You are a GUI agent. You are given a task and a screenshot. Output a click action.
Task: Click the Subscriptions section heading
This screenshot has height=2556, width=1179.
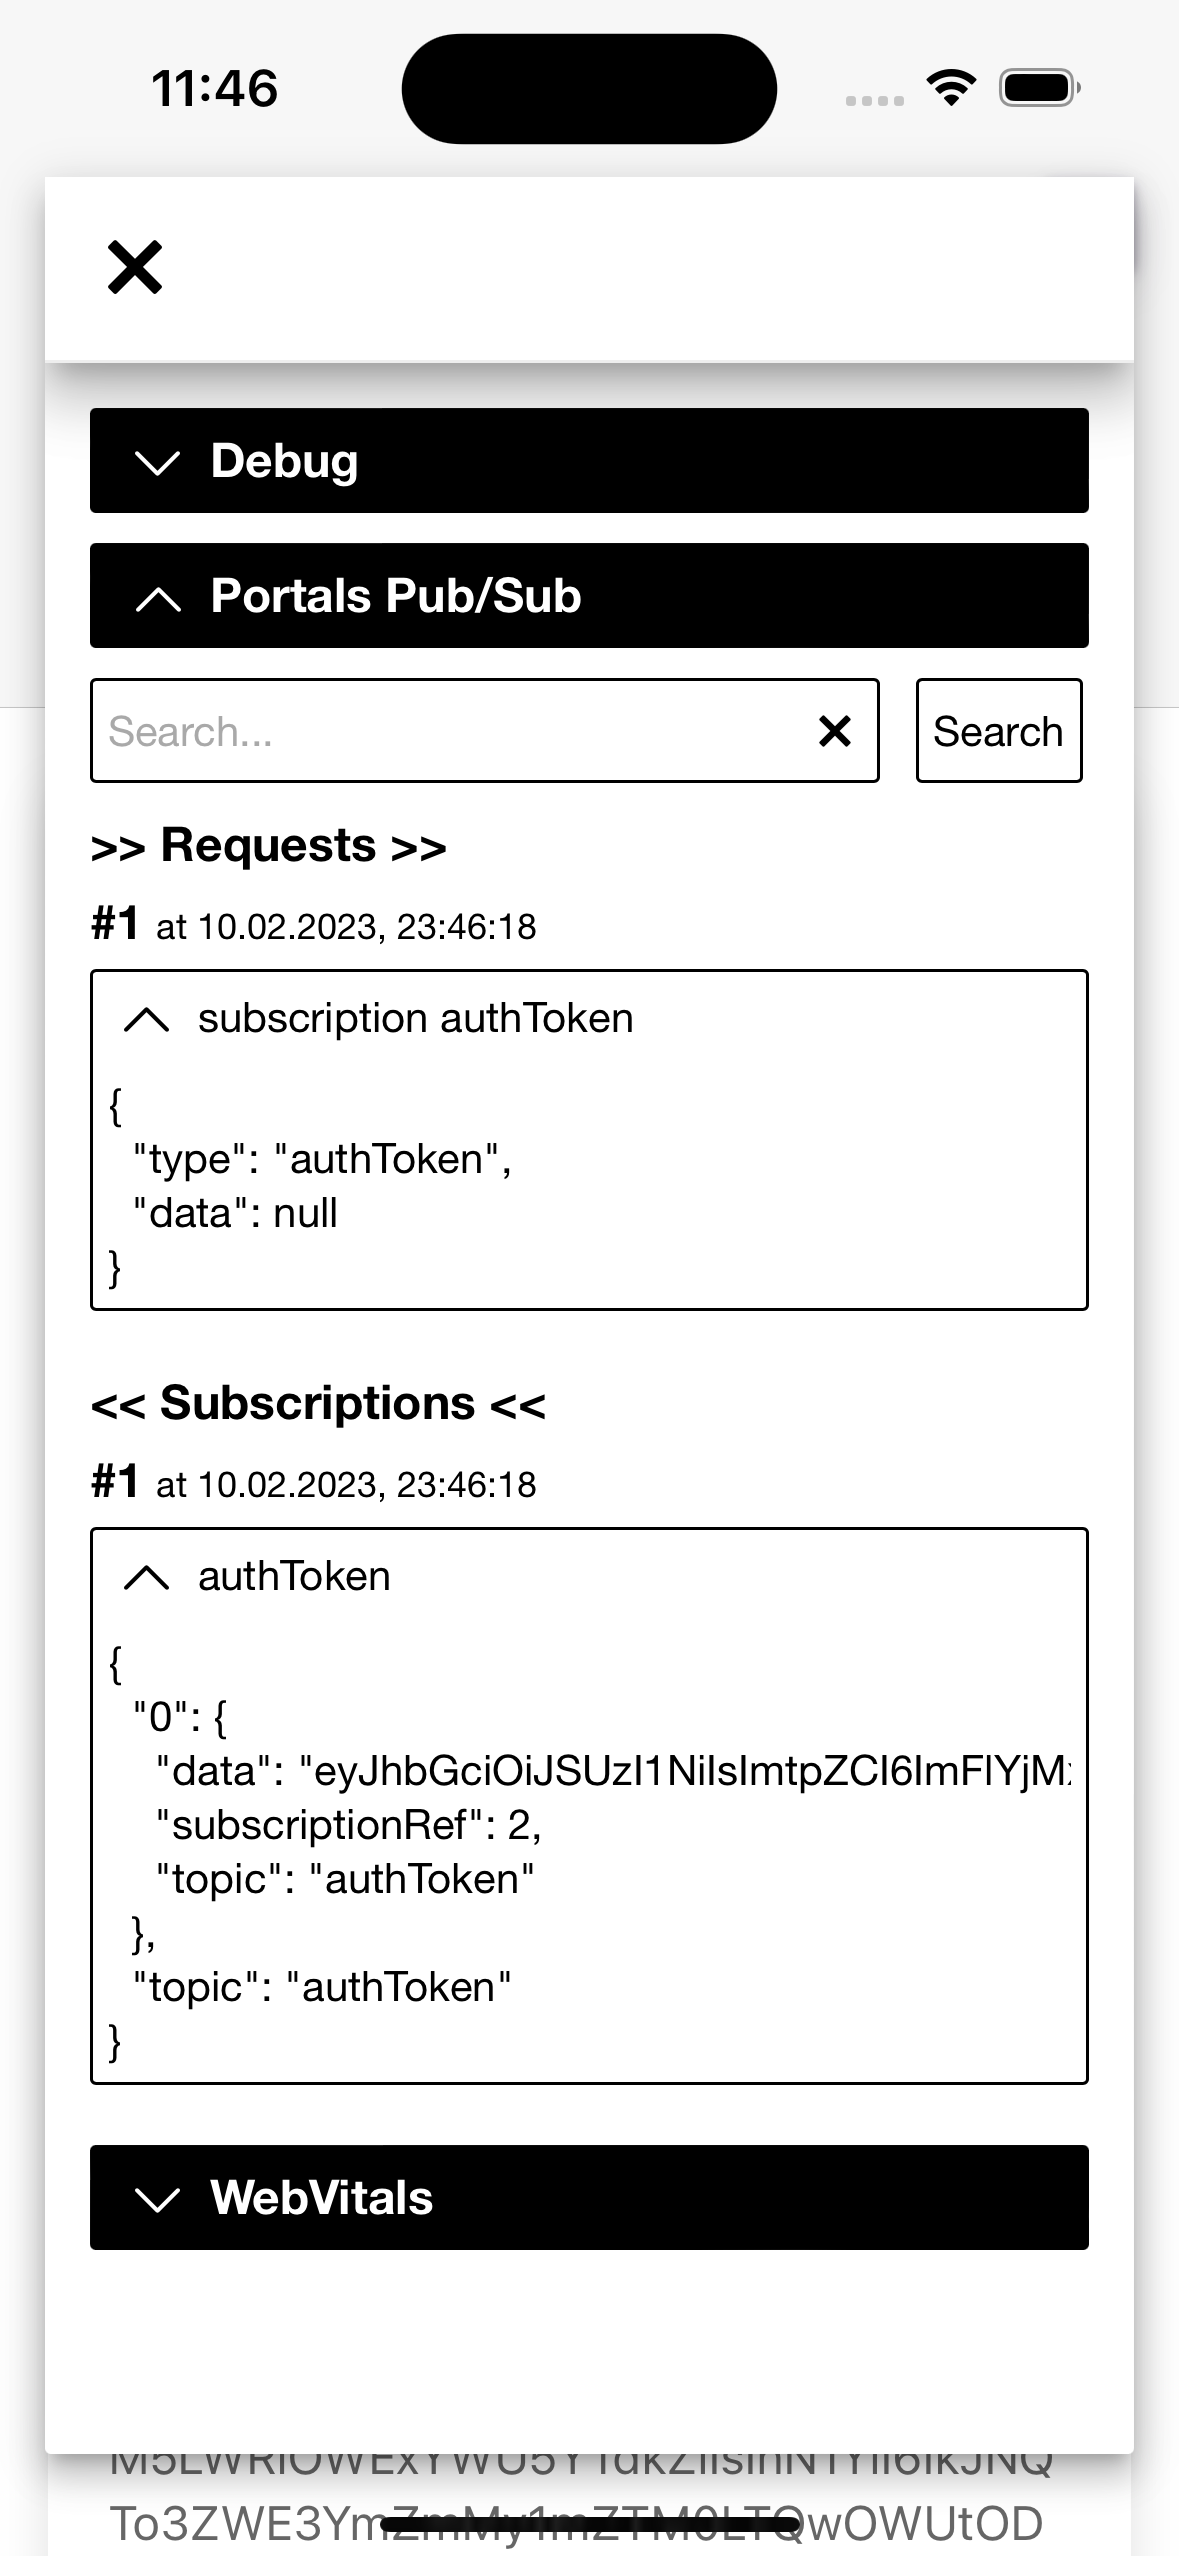tap(318, 1404)
